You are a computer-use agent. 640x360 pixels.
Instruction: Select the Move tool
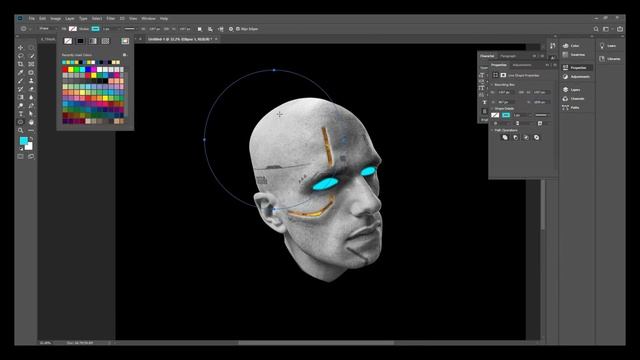[x=20, y=48]
